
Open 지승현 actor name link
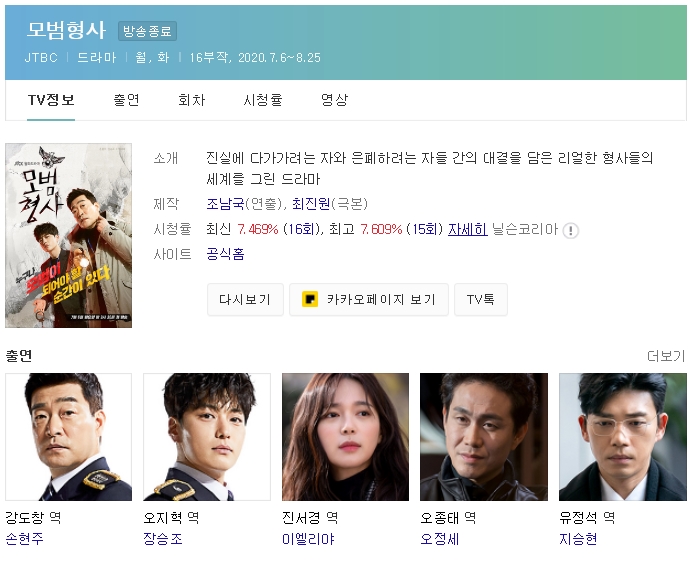coord(579,539)
